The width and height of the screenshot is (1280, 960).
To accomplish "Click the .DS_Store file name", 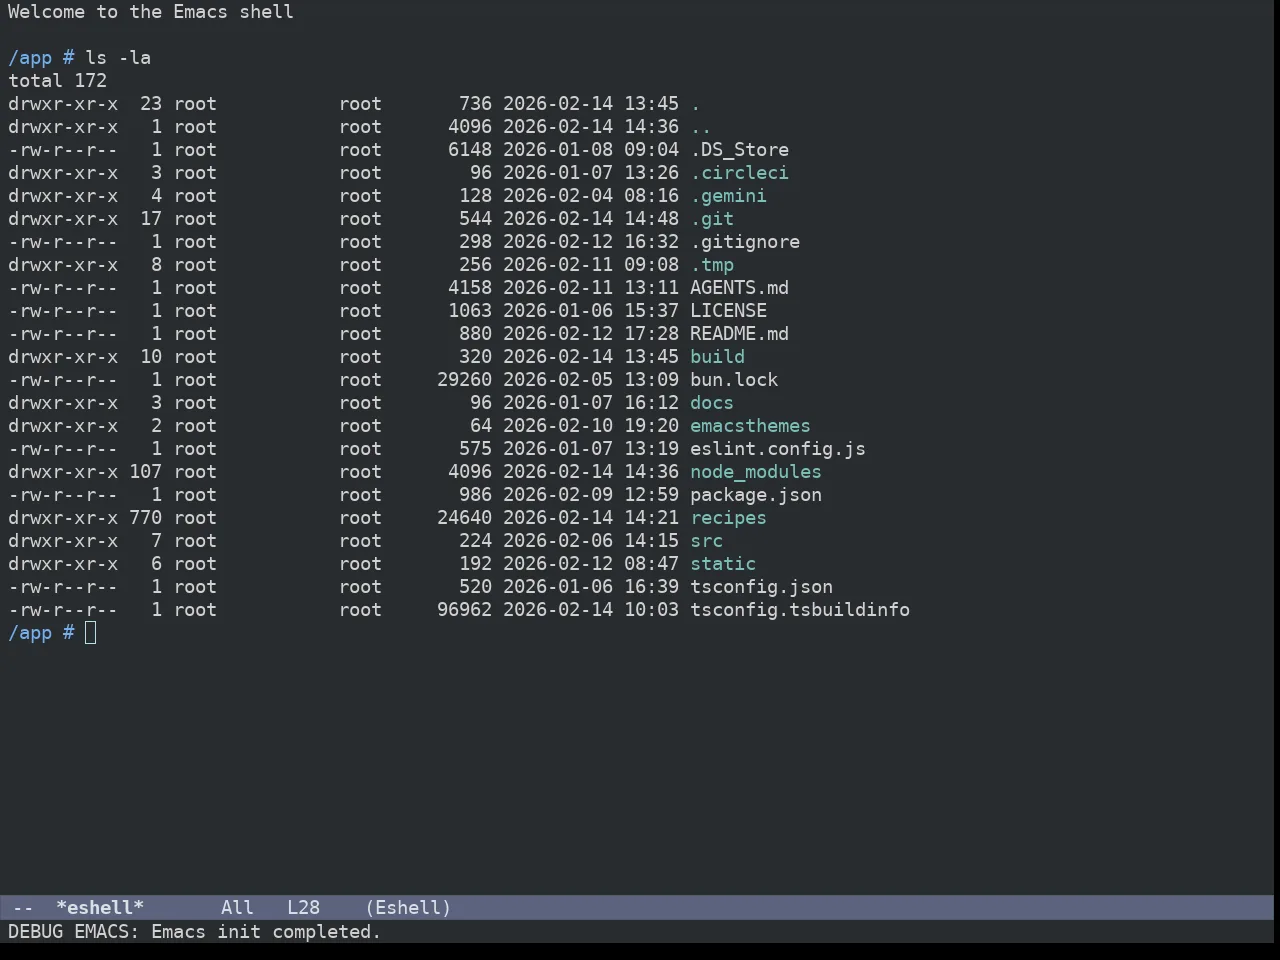I will [739, 150].
